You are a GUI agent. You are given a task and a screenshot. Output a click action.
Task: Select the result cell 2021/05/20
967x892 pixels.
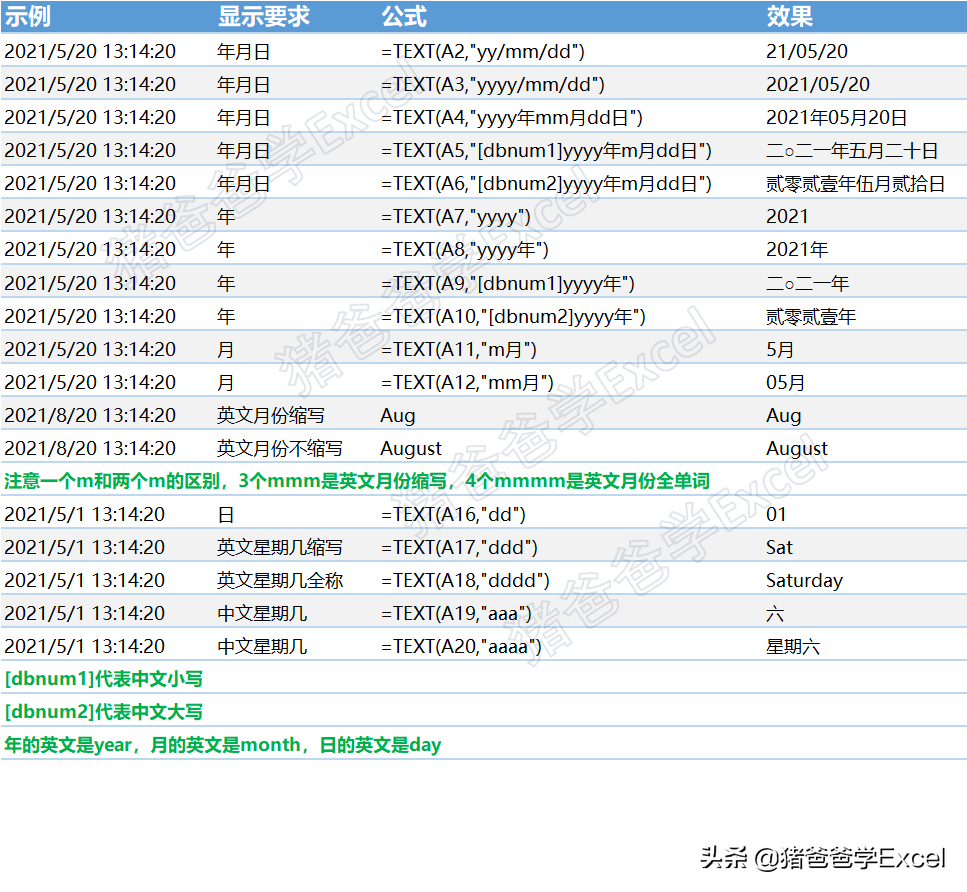click(x=818, y=85)
